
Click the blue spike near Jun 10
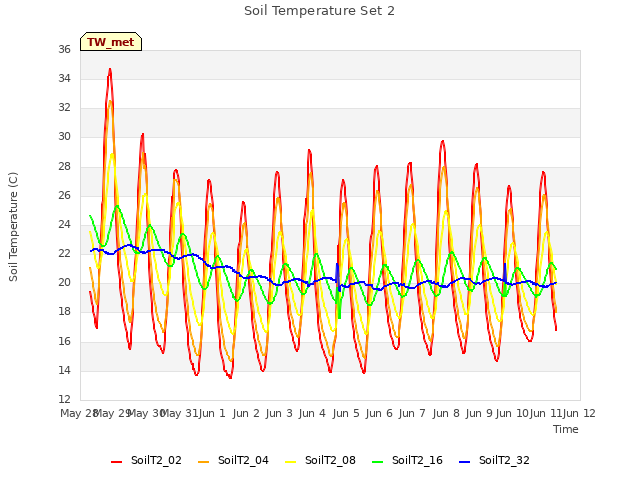(505, 270)
